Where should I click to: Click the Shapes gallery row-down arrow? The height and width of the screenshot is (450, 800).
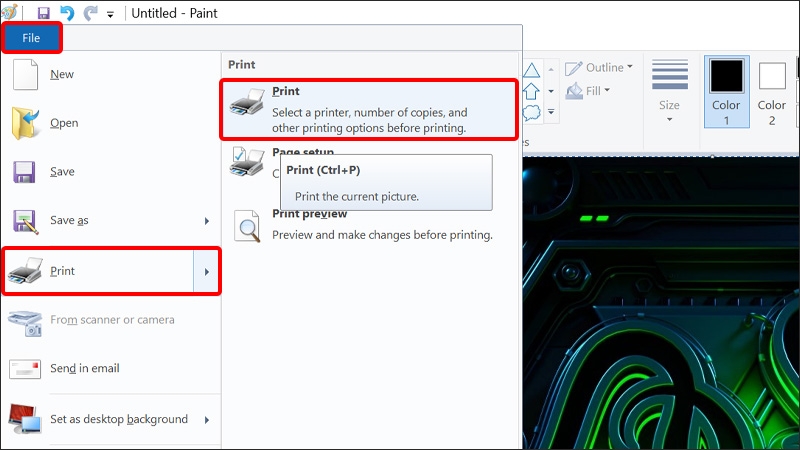[551, 91]
